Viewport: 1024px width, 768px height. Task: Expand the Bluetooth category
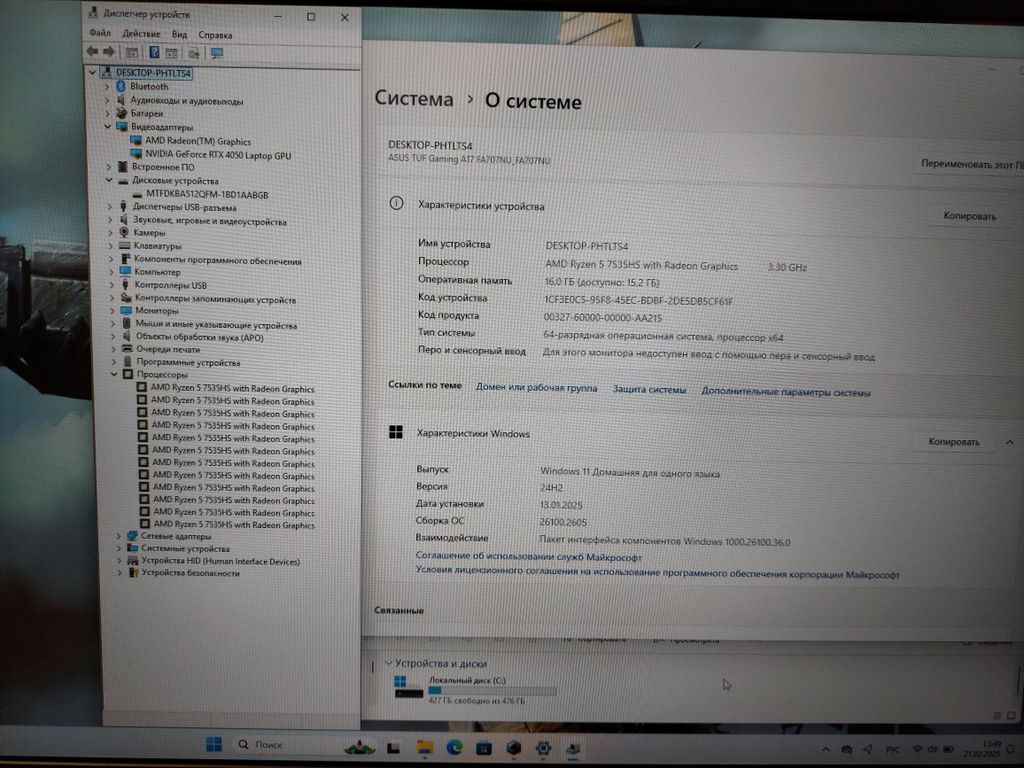coord(107,87)
